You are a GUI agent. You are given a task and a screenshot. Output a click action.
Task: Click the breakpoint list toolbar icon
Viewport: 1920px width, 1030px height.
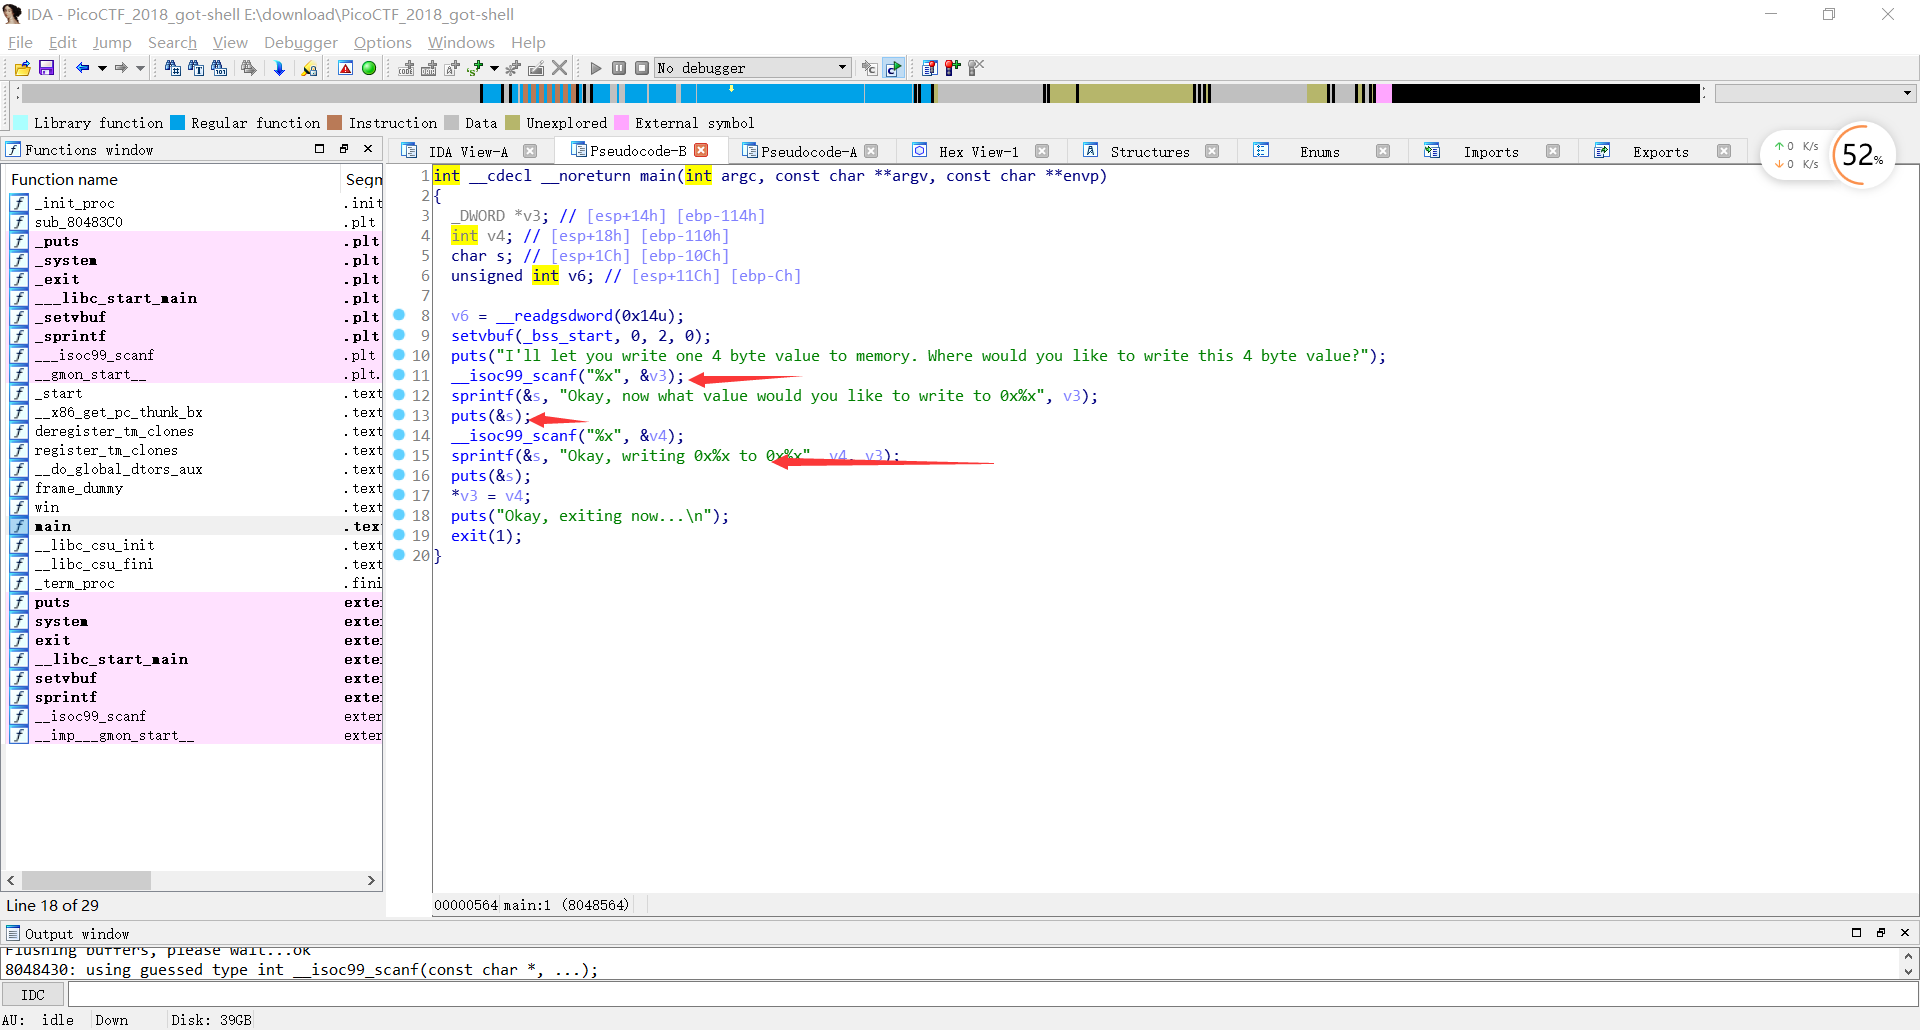pos(930,68)
